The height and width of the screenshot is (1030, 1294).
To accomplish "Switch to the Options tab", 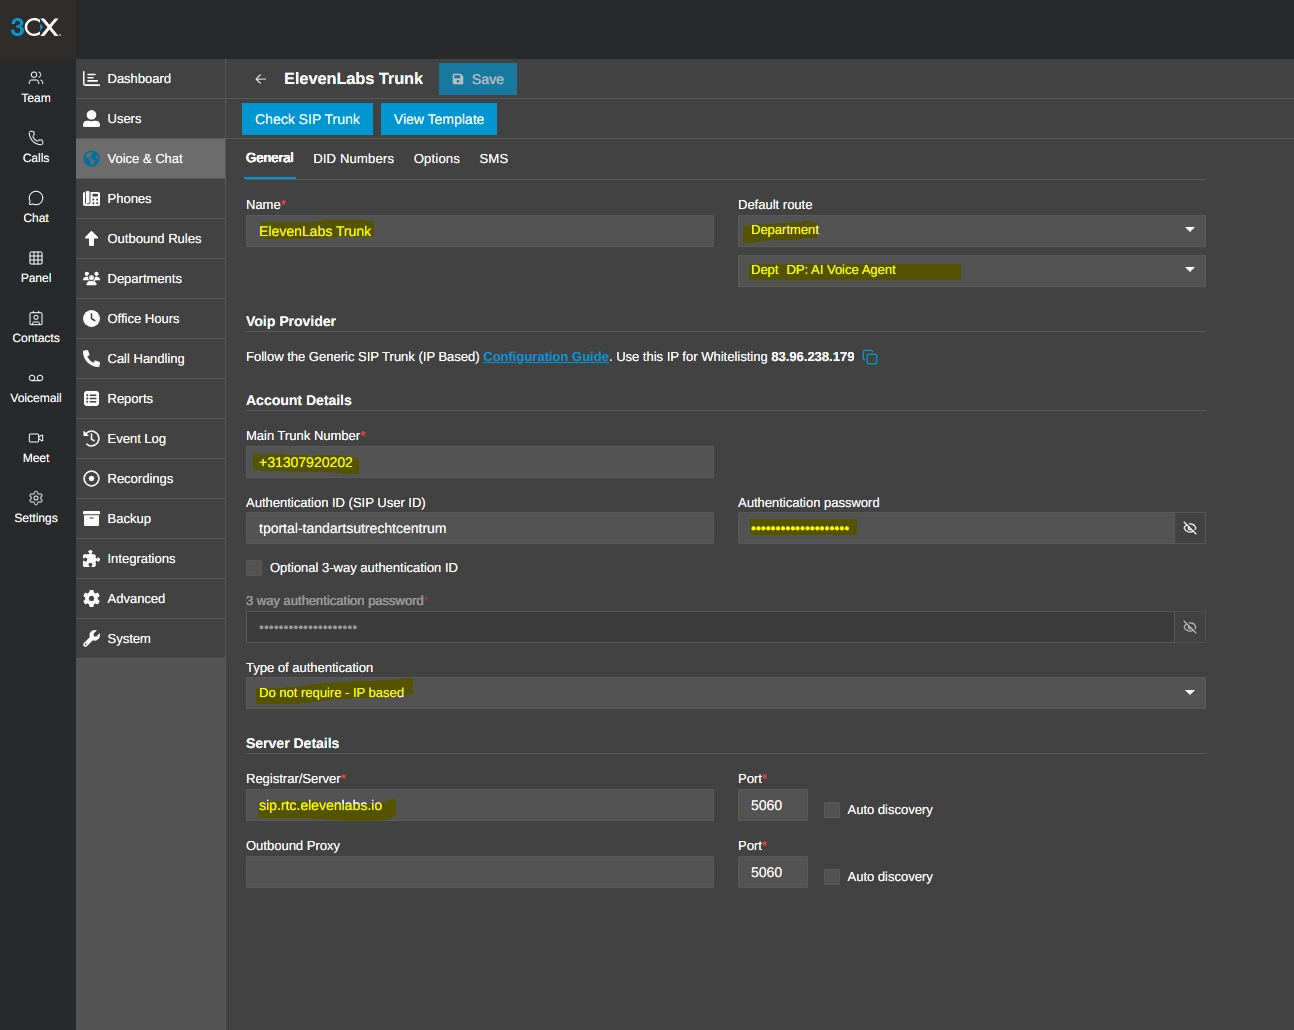I will pos(437,158).
